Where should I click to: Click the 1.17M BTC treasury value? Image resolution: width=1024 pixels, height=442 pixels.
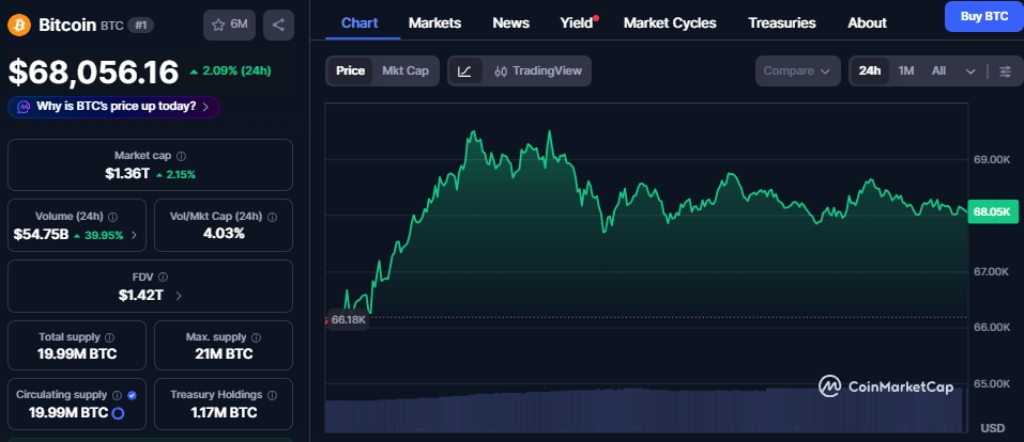click(223, 413)
